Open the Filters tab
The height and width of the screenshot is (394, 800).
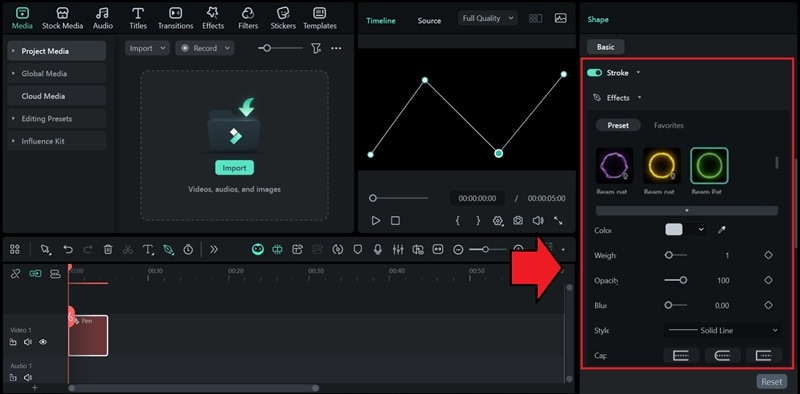(x=248, y=18)
